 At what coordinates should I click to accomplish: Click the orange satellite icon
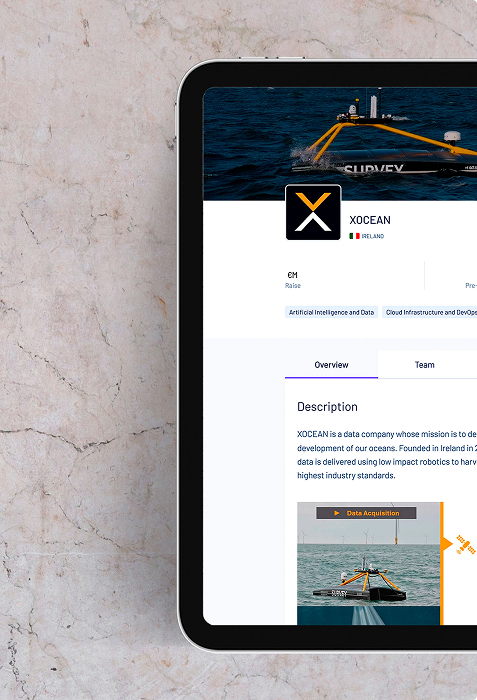click(x=465, y=544)
